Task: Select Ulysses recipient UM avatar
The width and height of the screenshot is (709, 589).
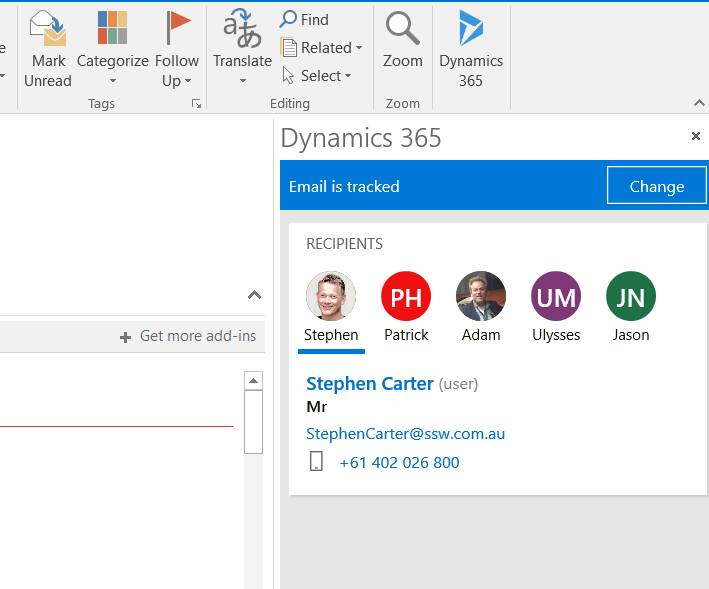Action: pyautogui.click(x=556, y=297)
